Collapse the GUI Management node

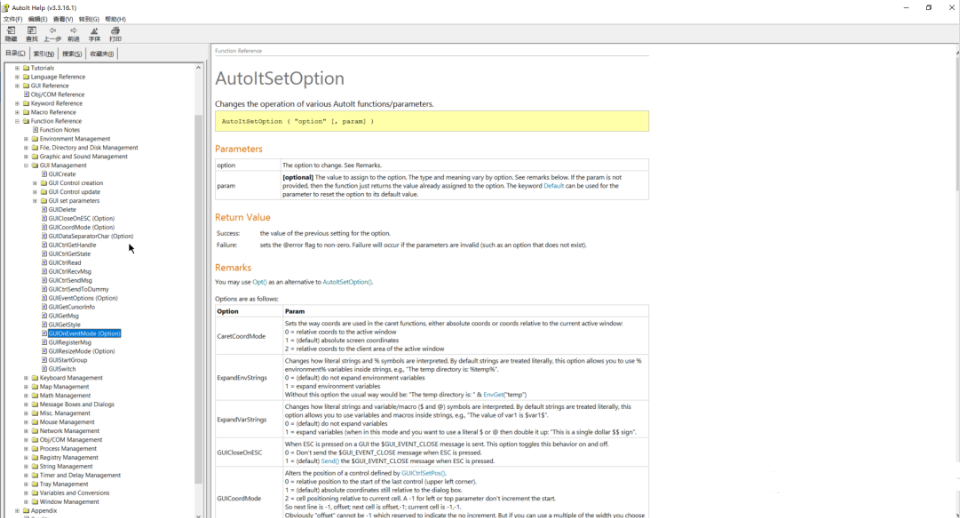(x=26, y=165)
